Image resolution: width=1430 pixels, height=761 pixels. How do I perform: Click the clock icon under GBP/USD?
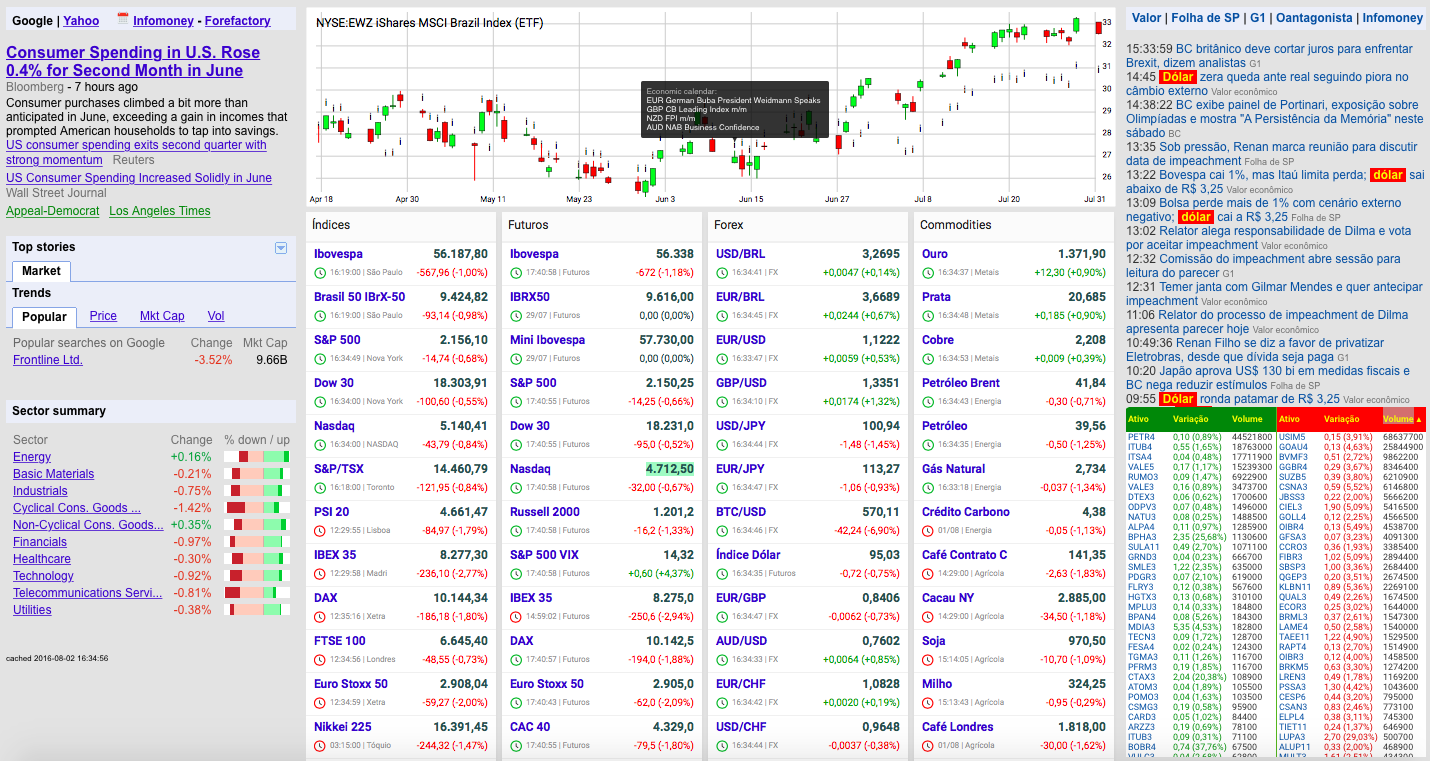tap(722, 401)
